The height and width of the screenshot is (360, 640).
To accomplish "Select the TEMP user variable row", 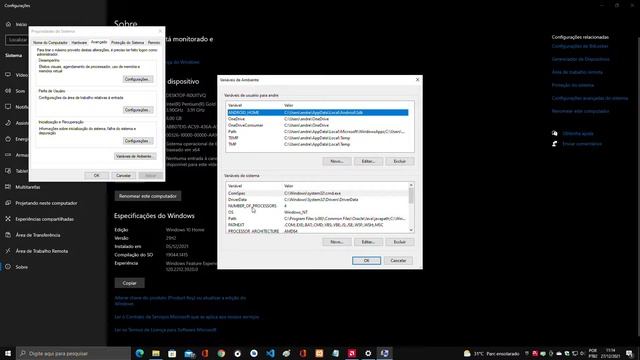I will 318,138.
